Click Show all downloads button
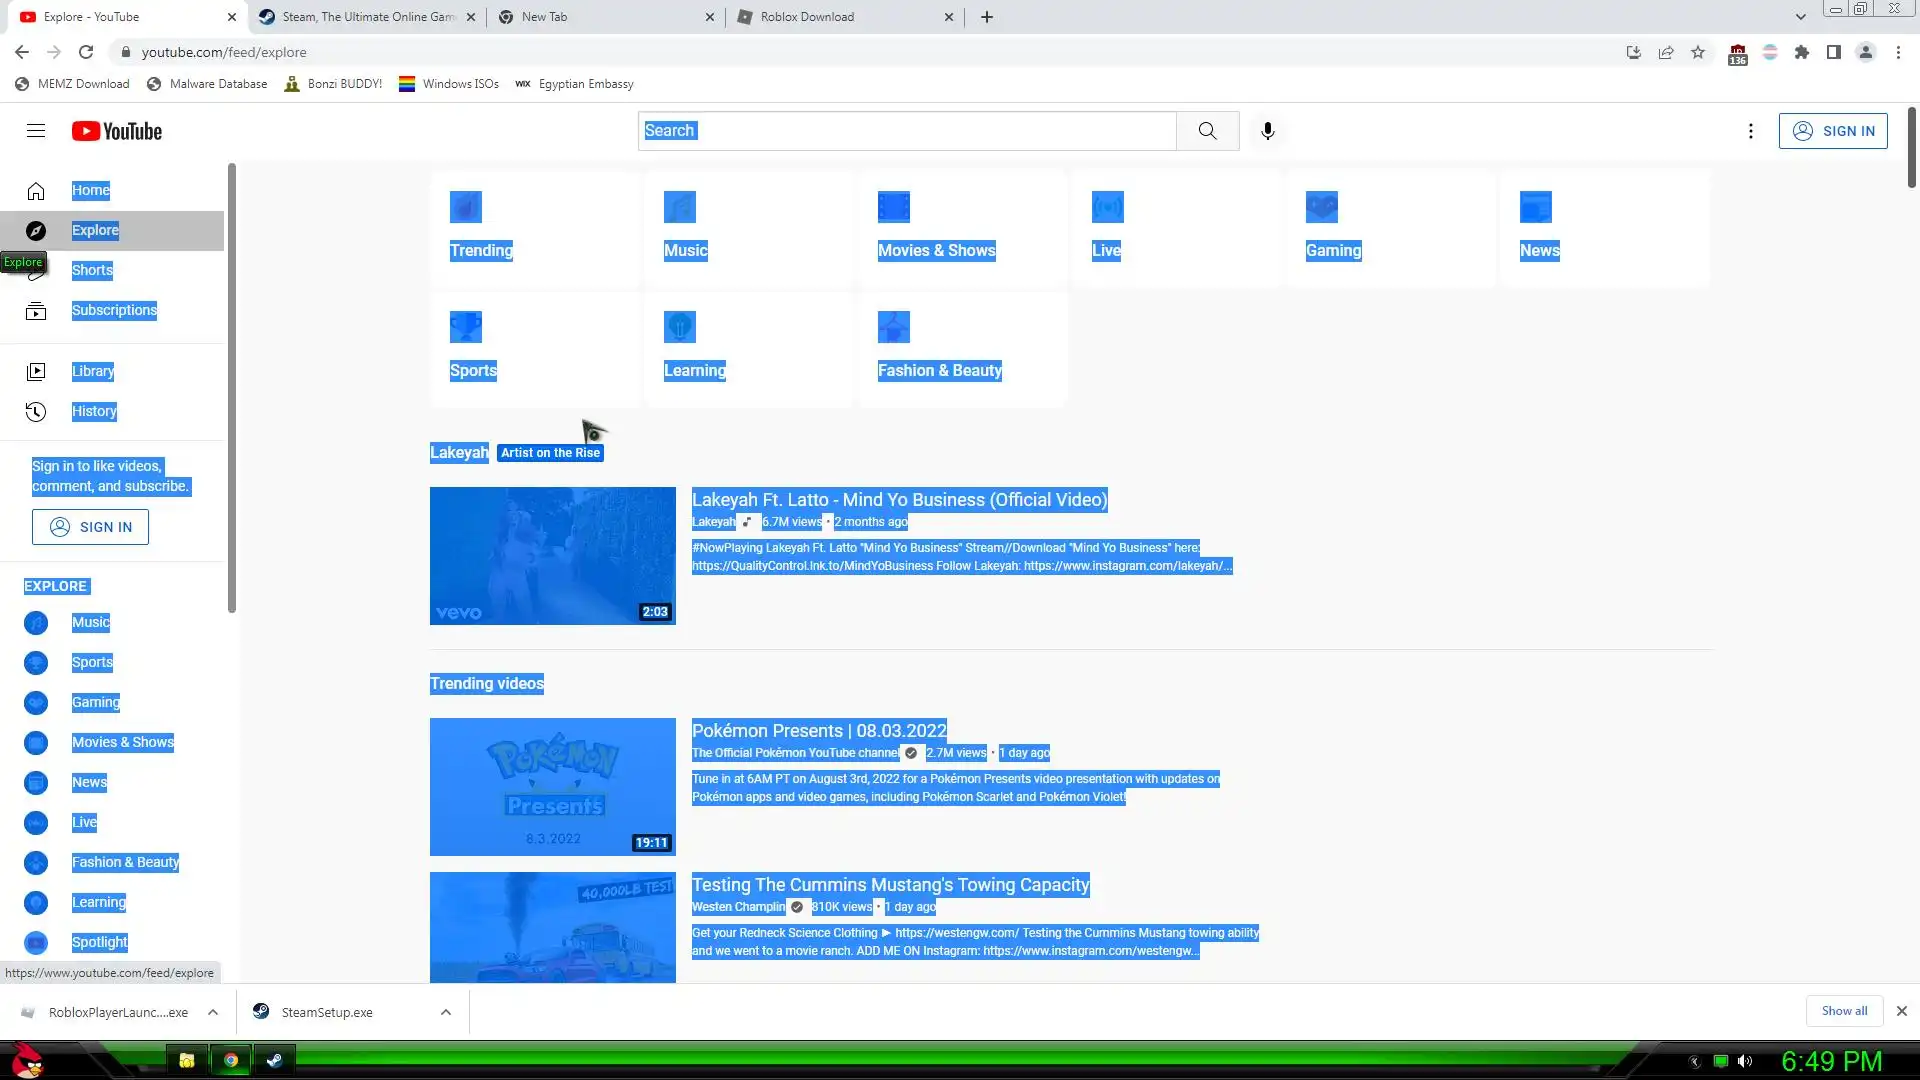 pos(1843,1011)
